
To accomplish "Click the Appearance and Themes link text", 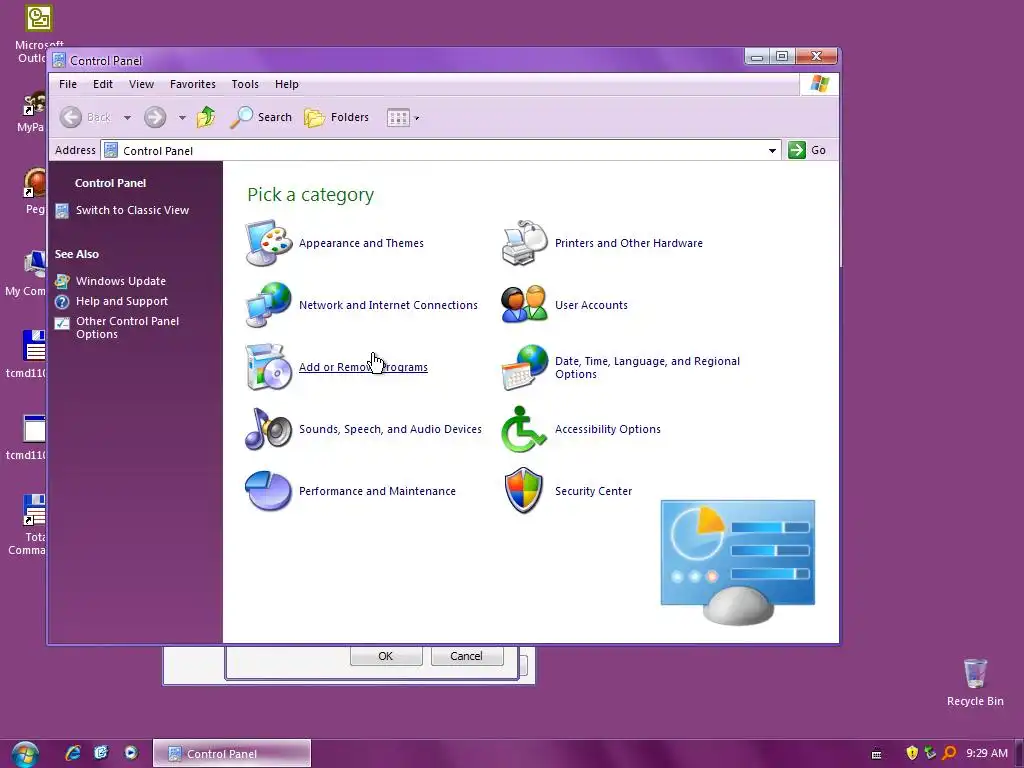I will point(361,243).
